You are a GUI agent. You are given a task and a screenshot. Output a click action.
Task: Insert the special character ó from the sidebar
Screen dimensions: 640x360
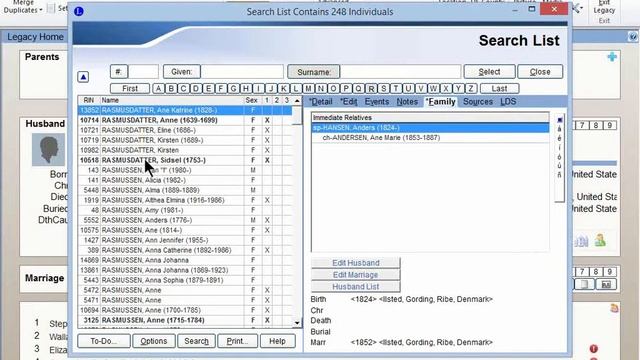(559, 157)
